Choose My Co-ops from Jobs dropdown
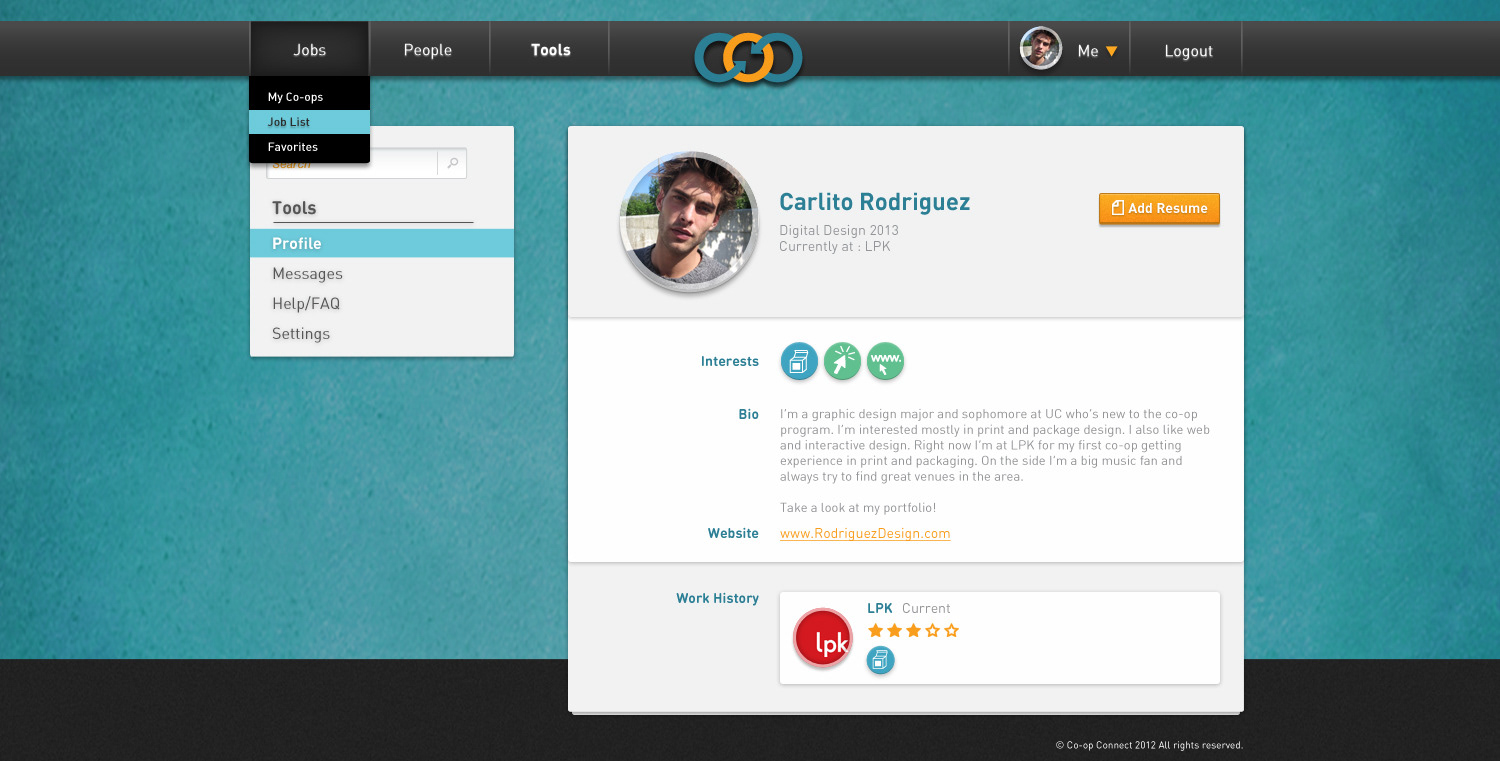The width and height of the screenshot is (1500, 761). 309,97
